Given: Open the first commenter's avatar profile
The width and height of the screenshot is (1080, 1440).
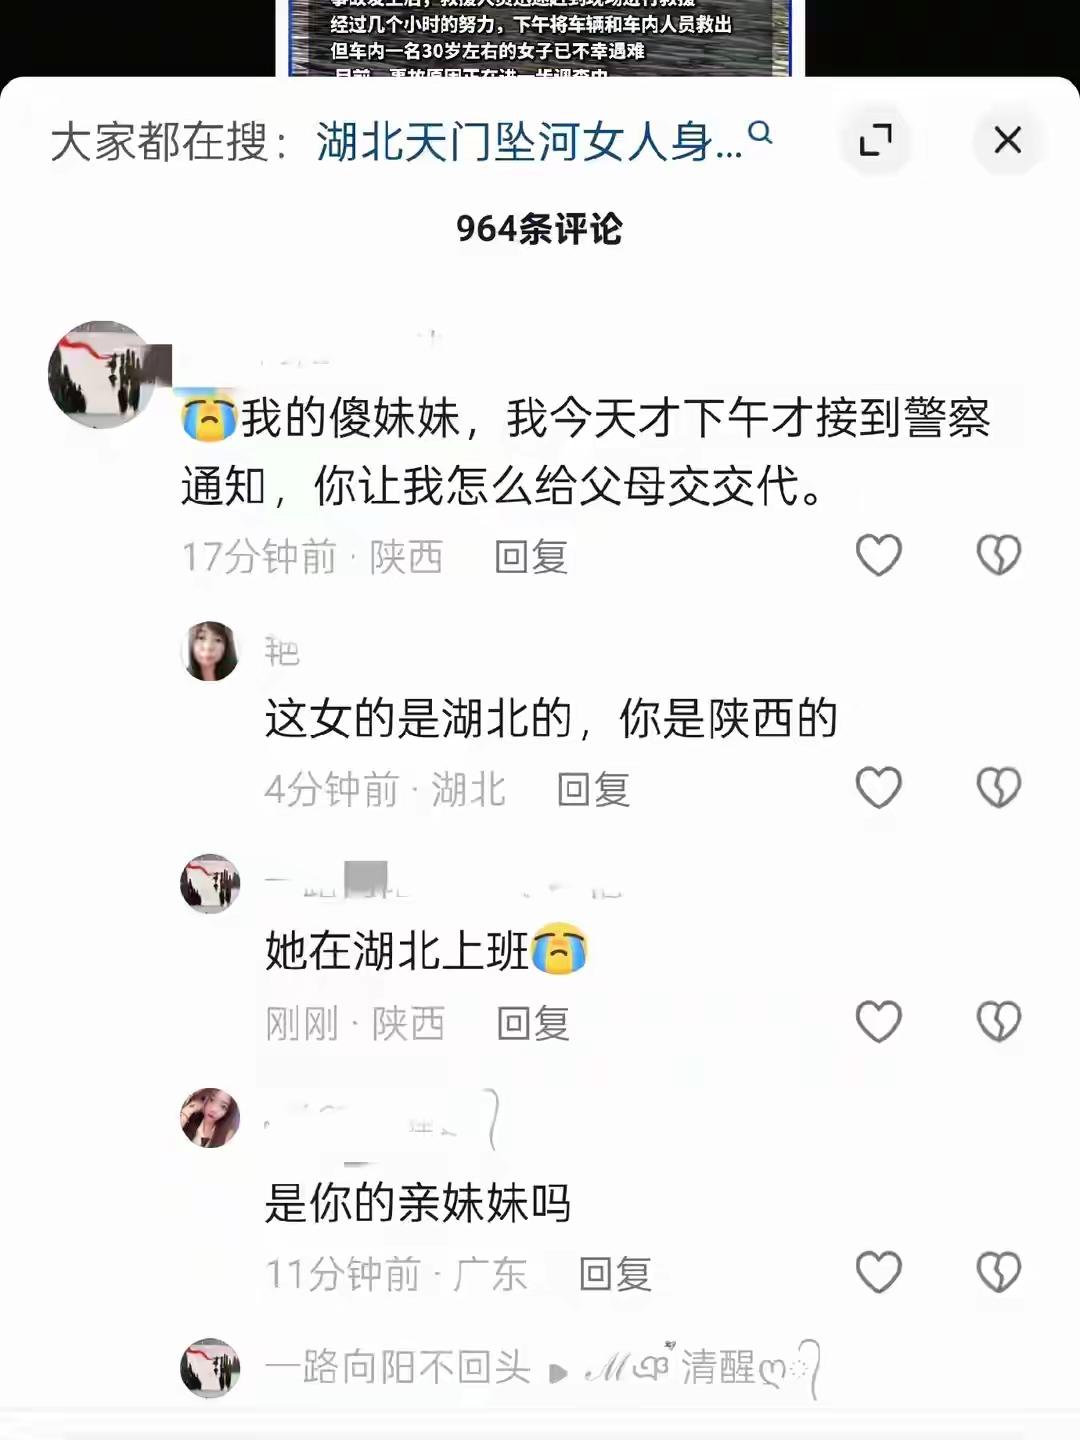Looking at the screenshot, I should (102, 375).
